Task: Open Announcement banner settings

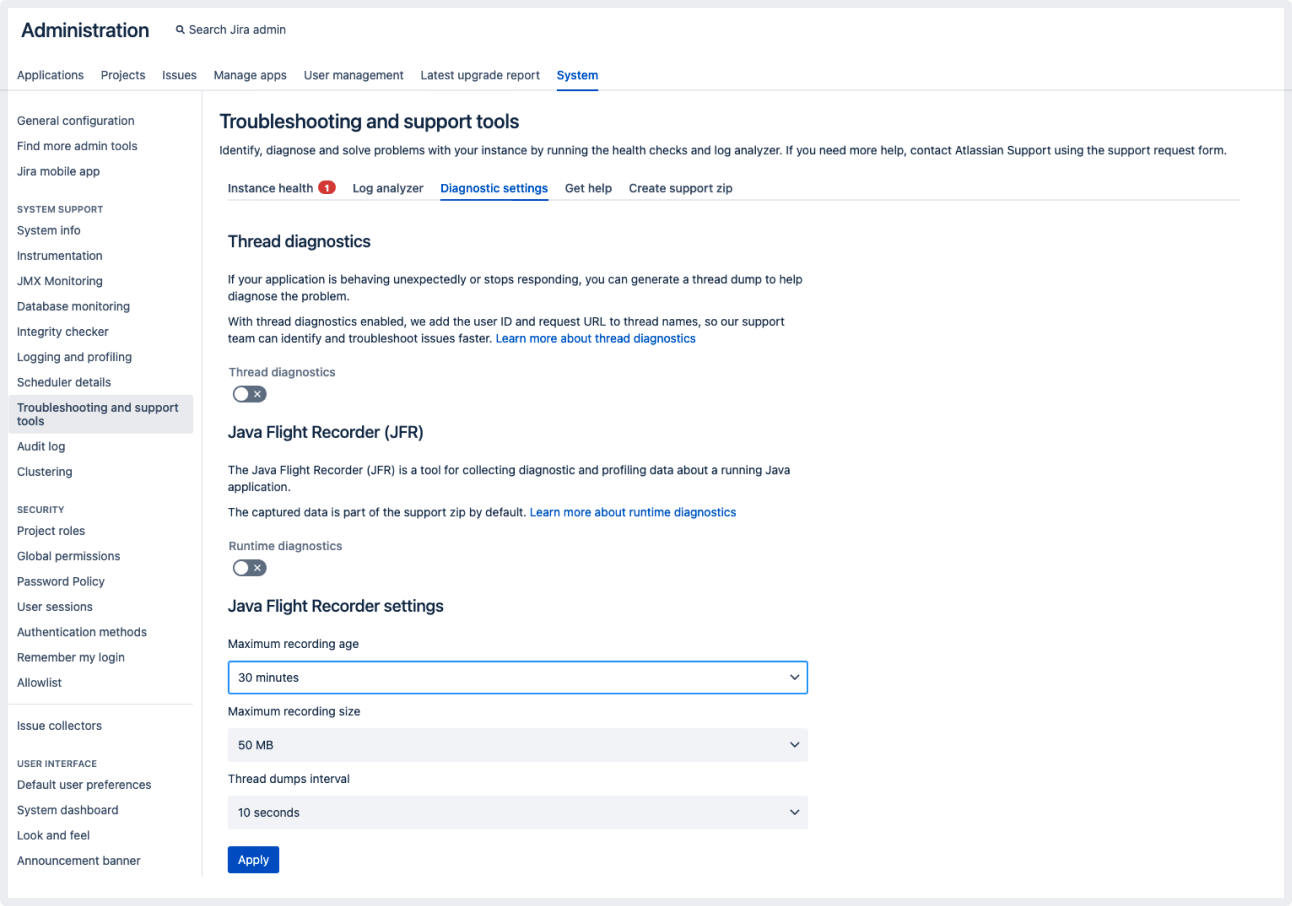Action: coord(79,861)
